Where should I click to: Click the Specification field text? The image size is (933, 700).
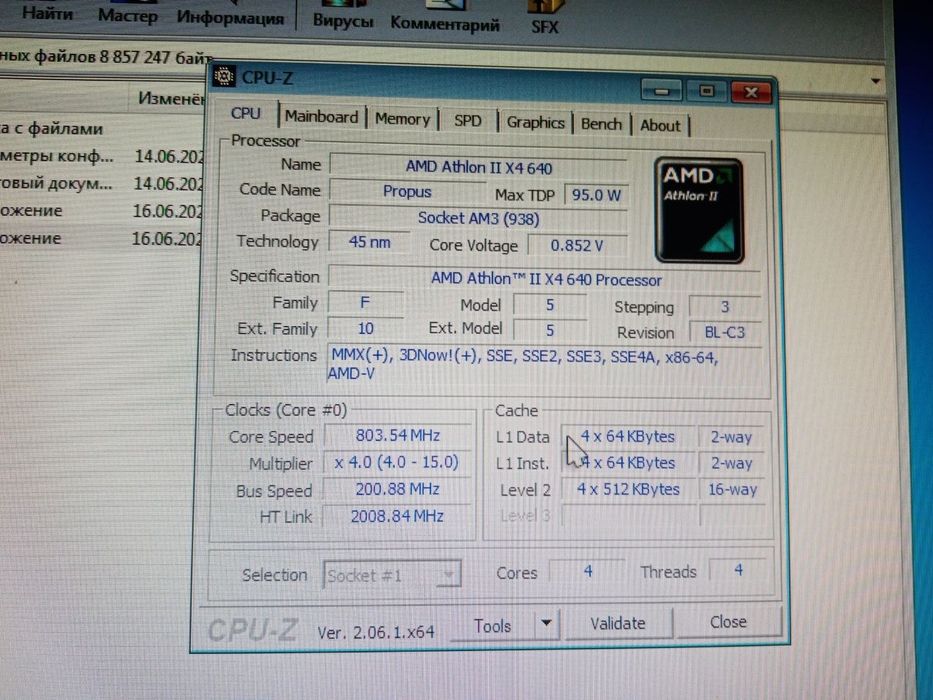(x=546, y=279)
